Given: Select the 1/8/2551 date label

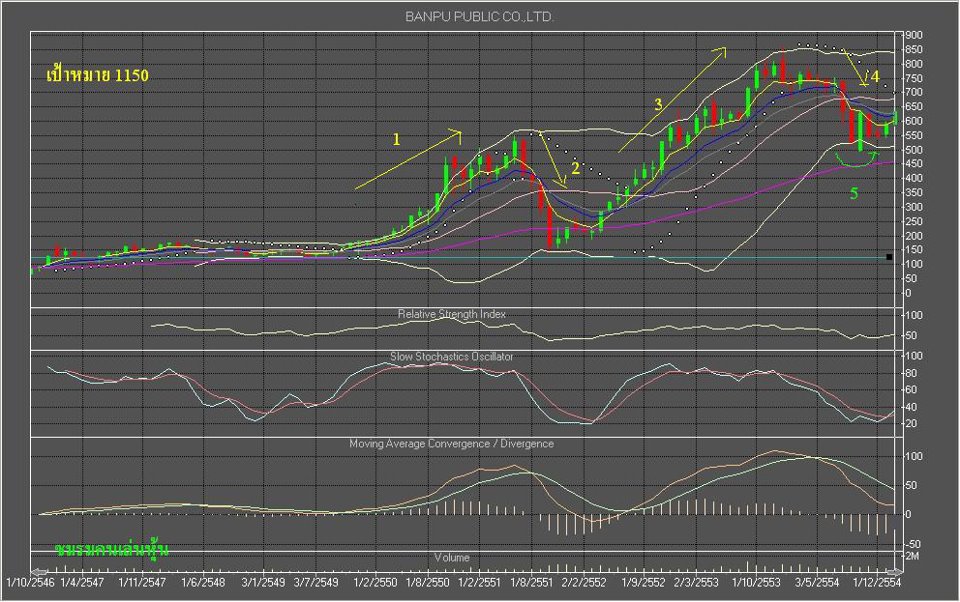Looking at the screenshot, I should [531, 582].
